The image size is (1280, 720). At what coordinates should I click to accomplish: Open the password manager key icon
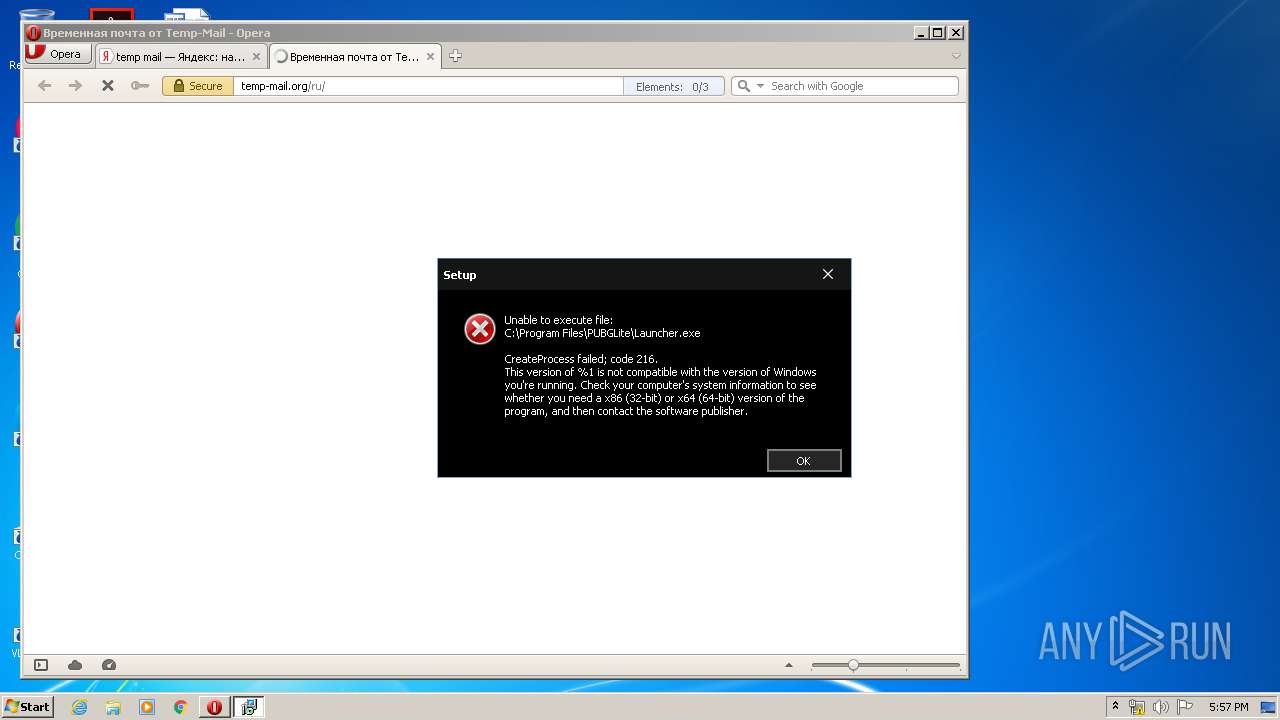pyautogui.click(x=140, y=86)
